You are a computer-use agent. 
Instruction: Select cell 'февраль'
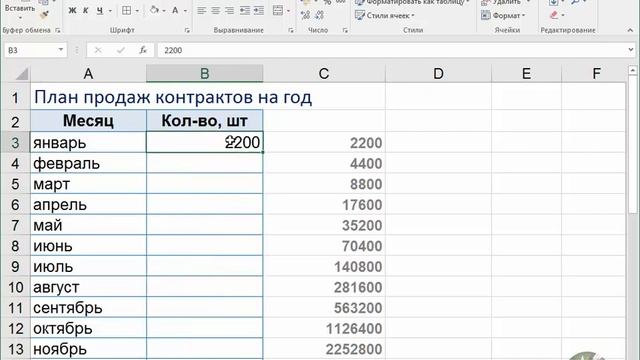88,163
